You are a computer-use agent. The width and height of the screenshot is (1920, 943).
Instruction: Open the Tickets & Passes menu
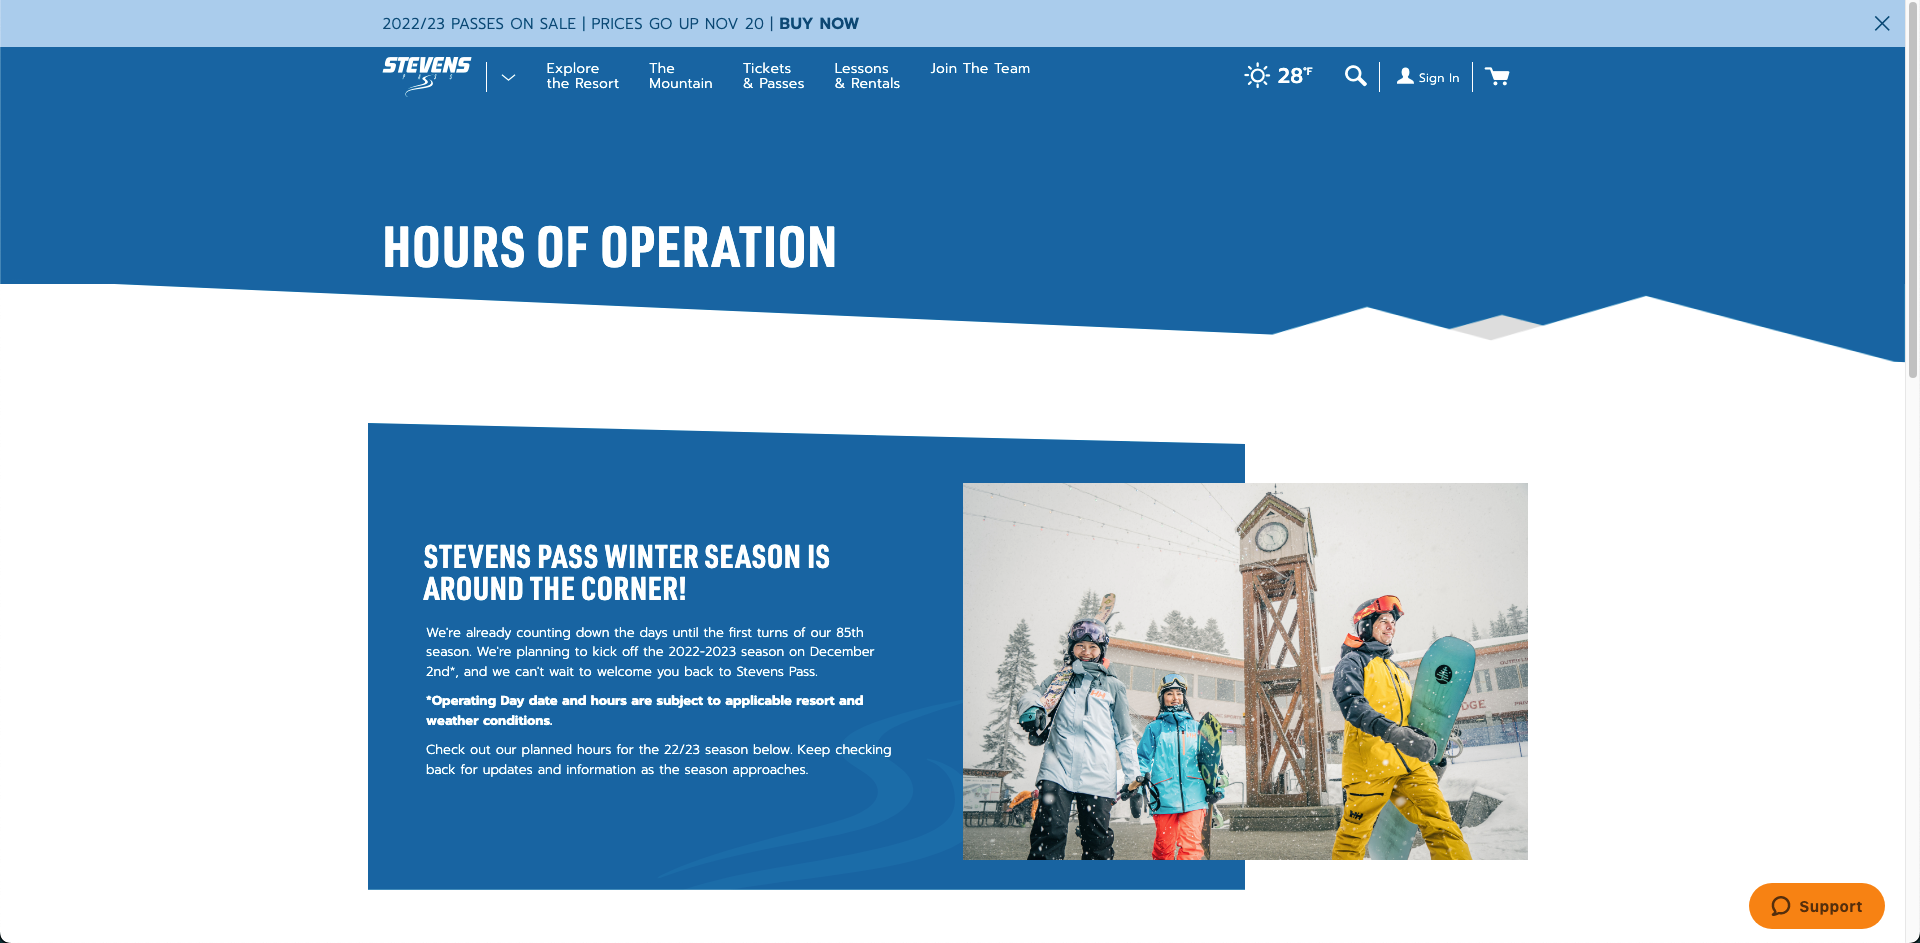tap(773, 76)
